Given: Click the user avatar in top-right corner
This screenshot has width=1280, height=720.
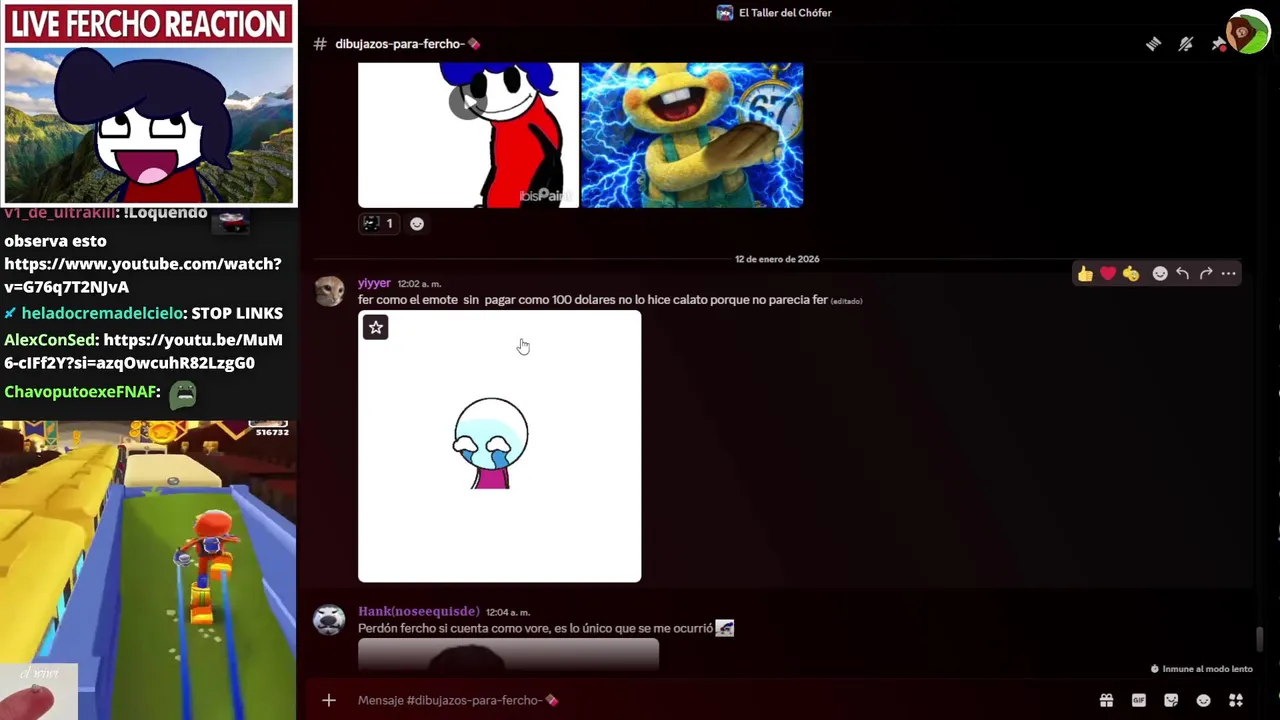Looking at the screenshot, I should pos(1247,32).
